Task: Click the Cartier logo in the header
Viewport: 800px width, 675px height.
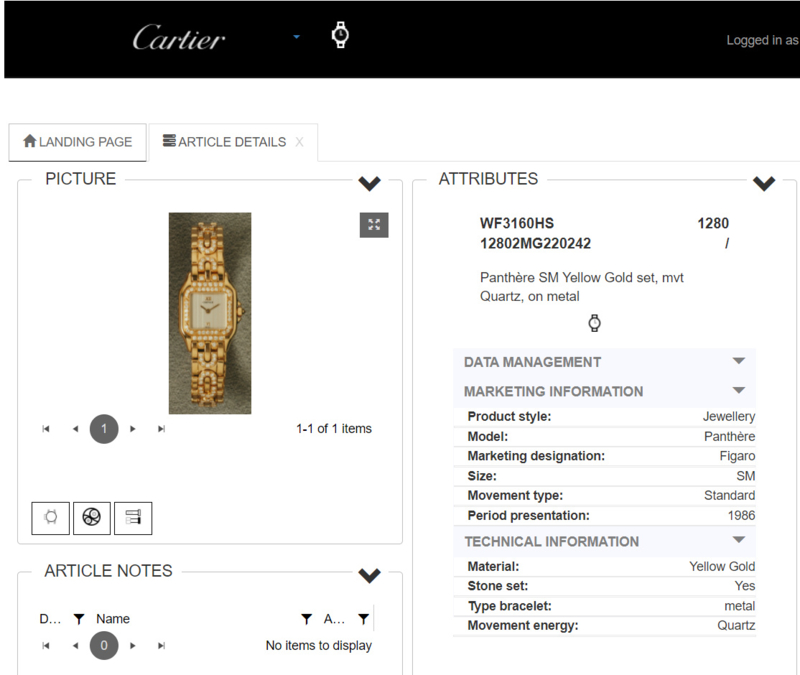Action: coord(179,38)
